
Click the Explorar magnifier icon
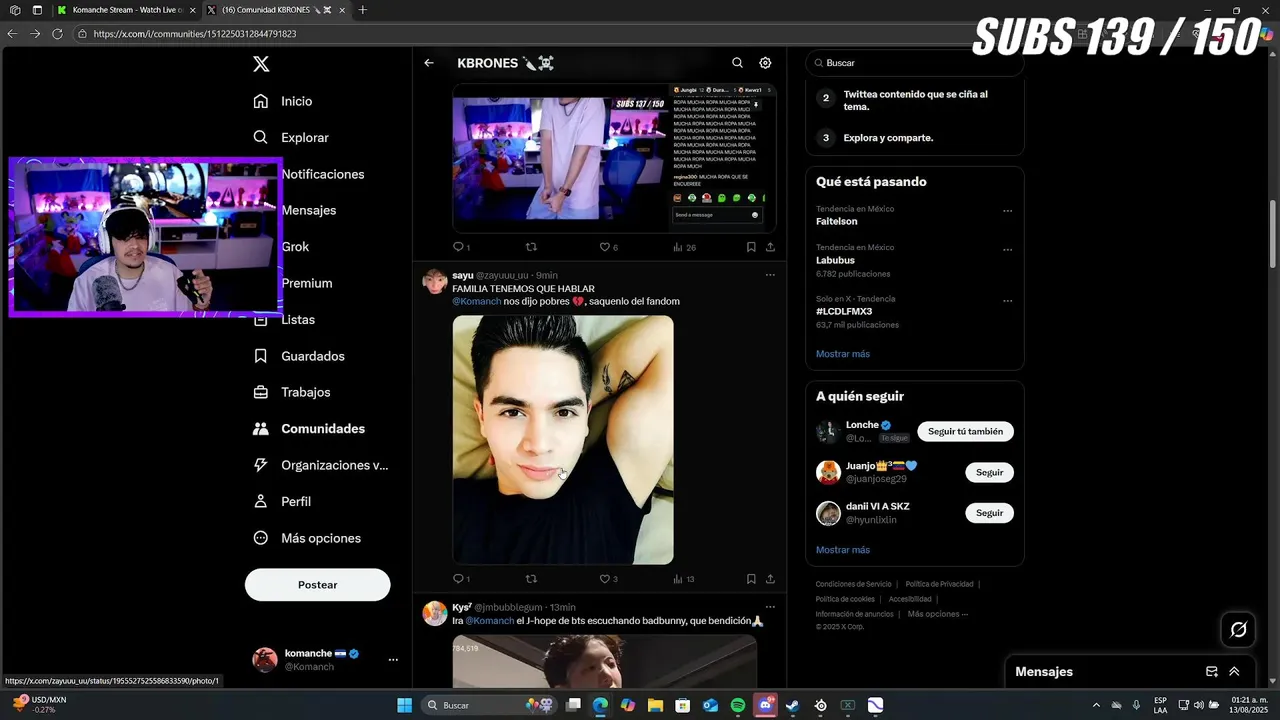(x=261, y=137)
